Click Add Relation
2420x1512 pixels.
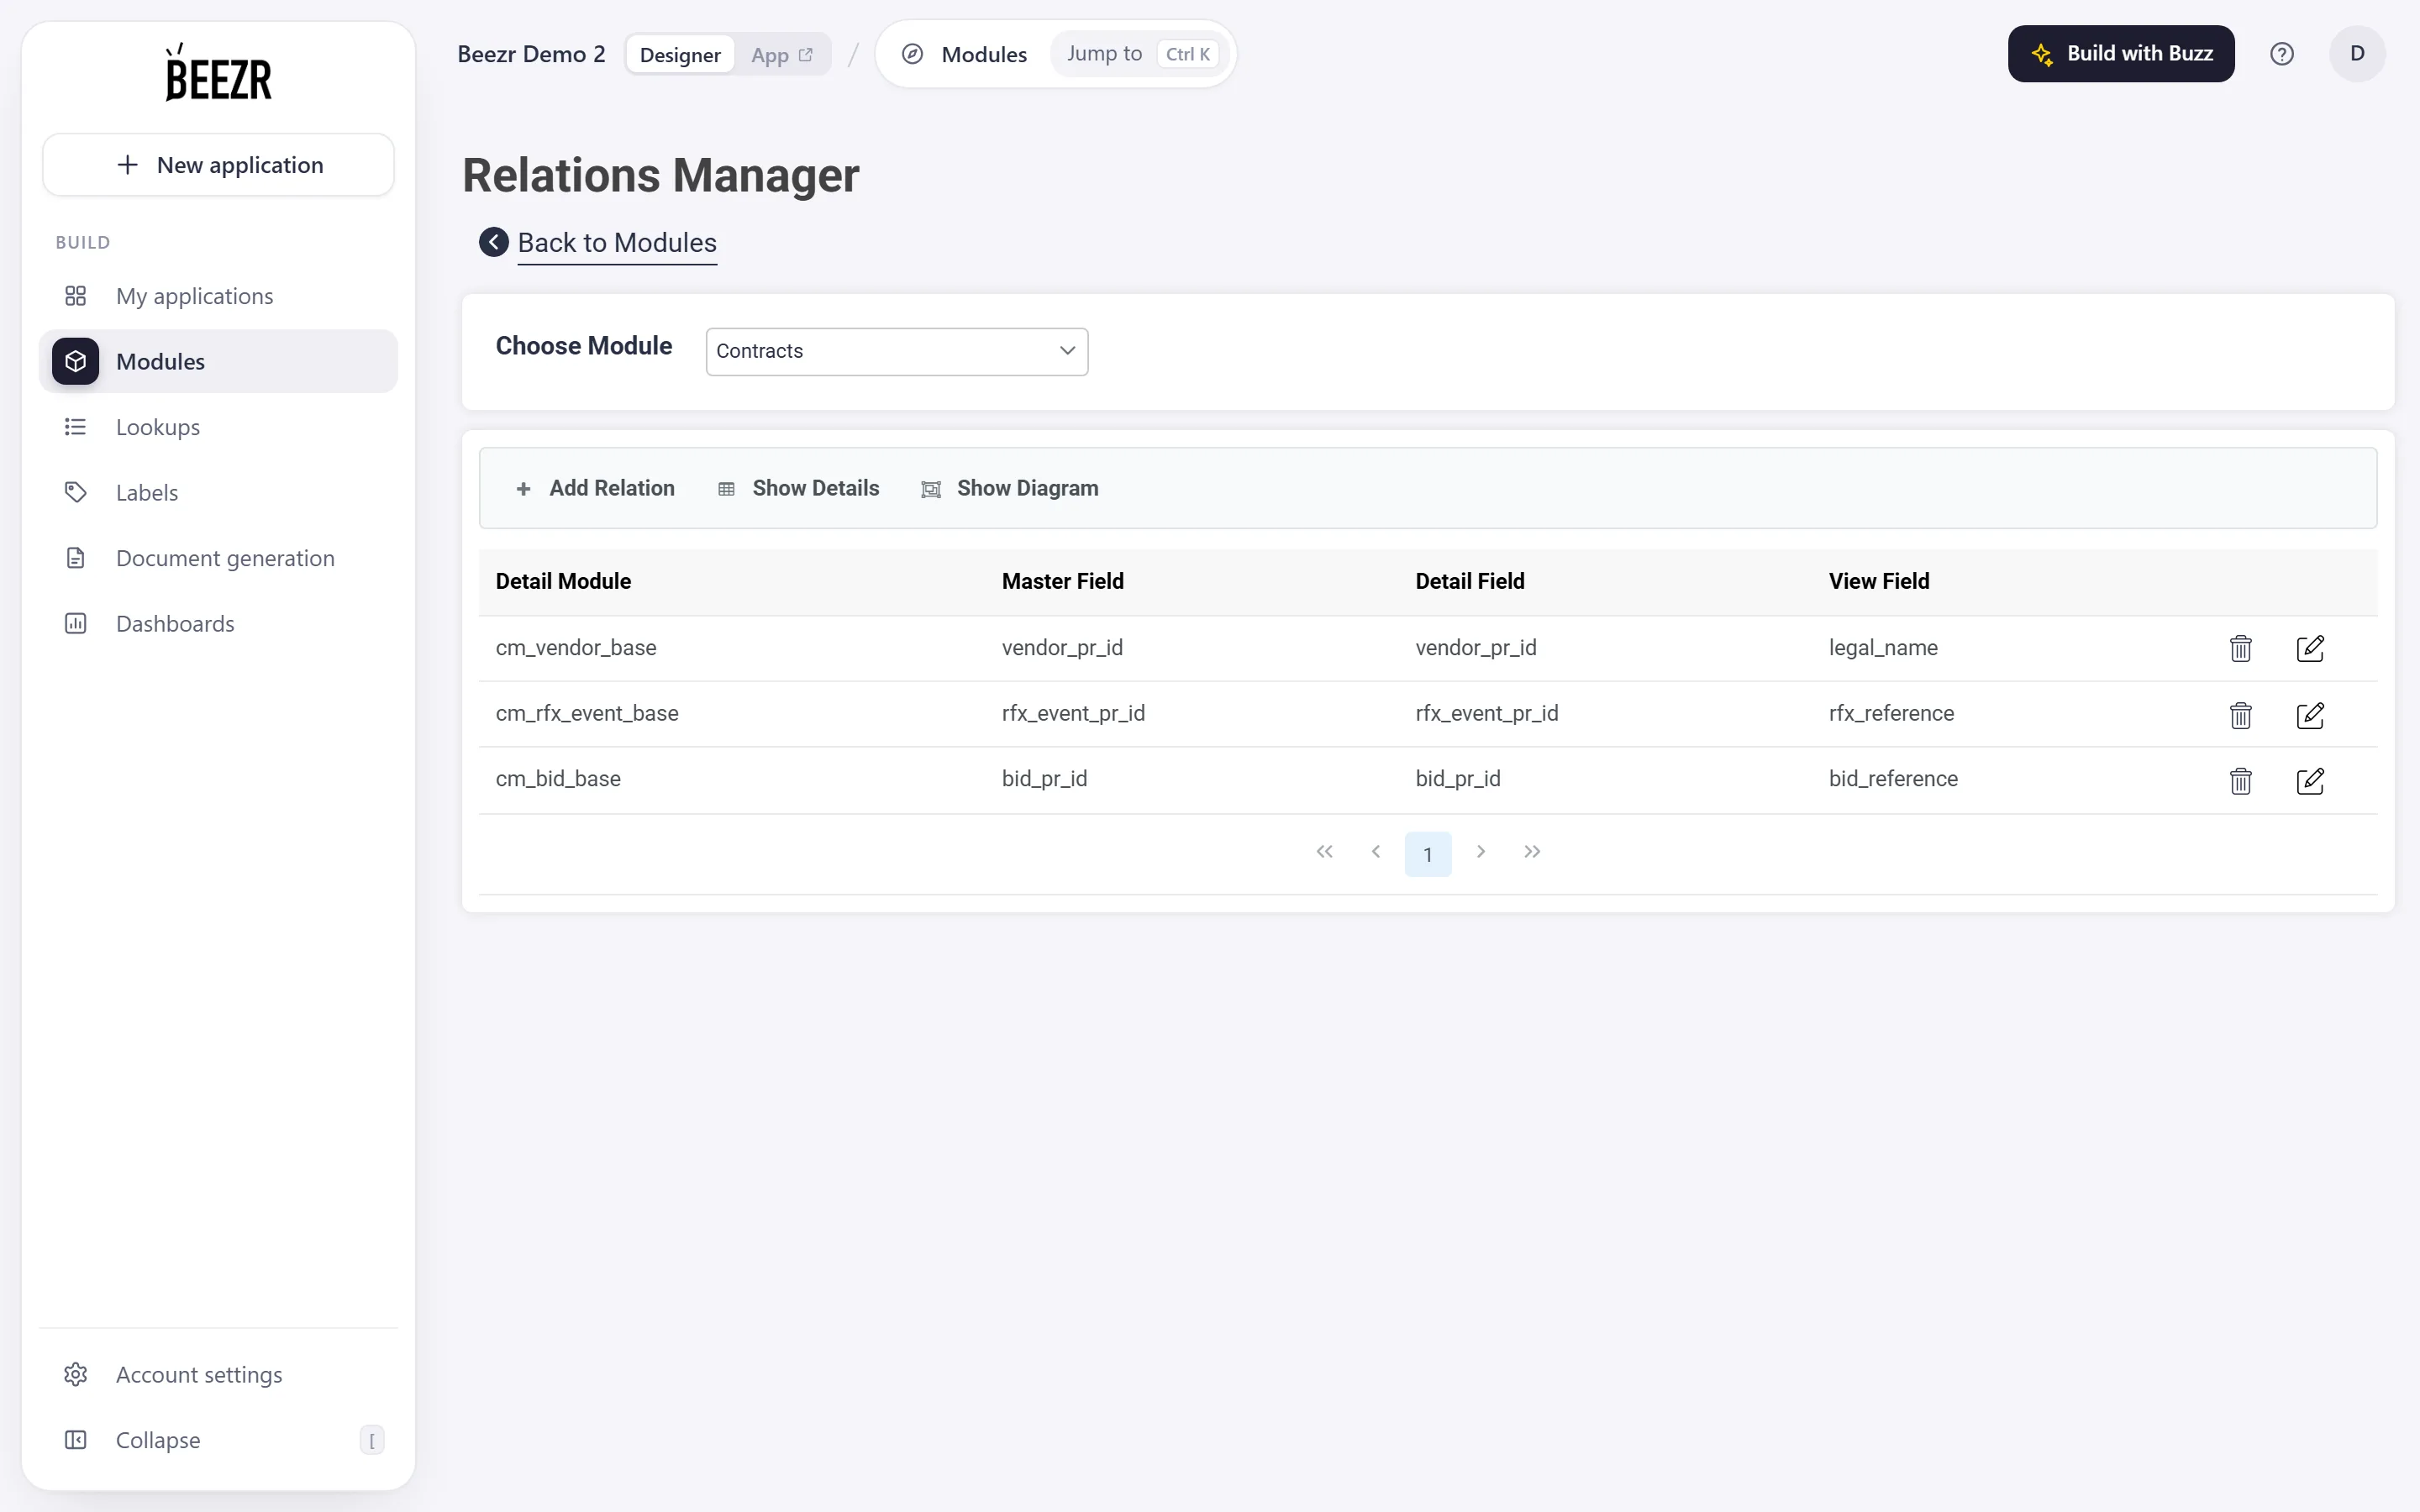[x=595, y=488]
